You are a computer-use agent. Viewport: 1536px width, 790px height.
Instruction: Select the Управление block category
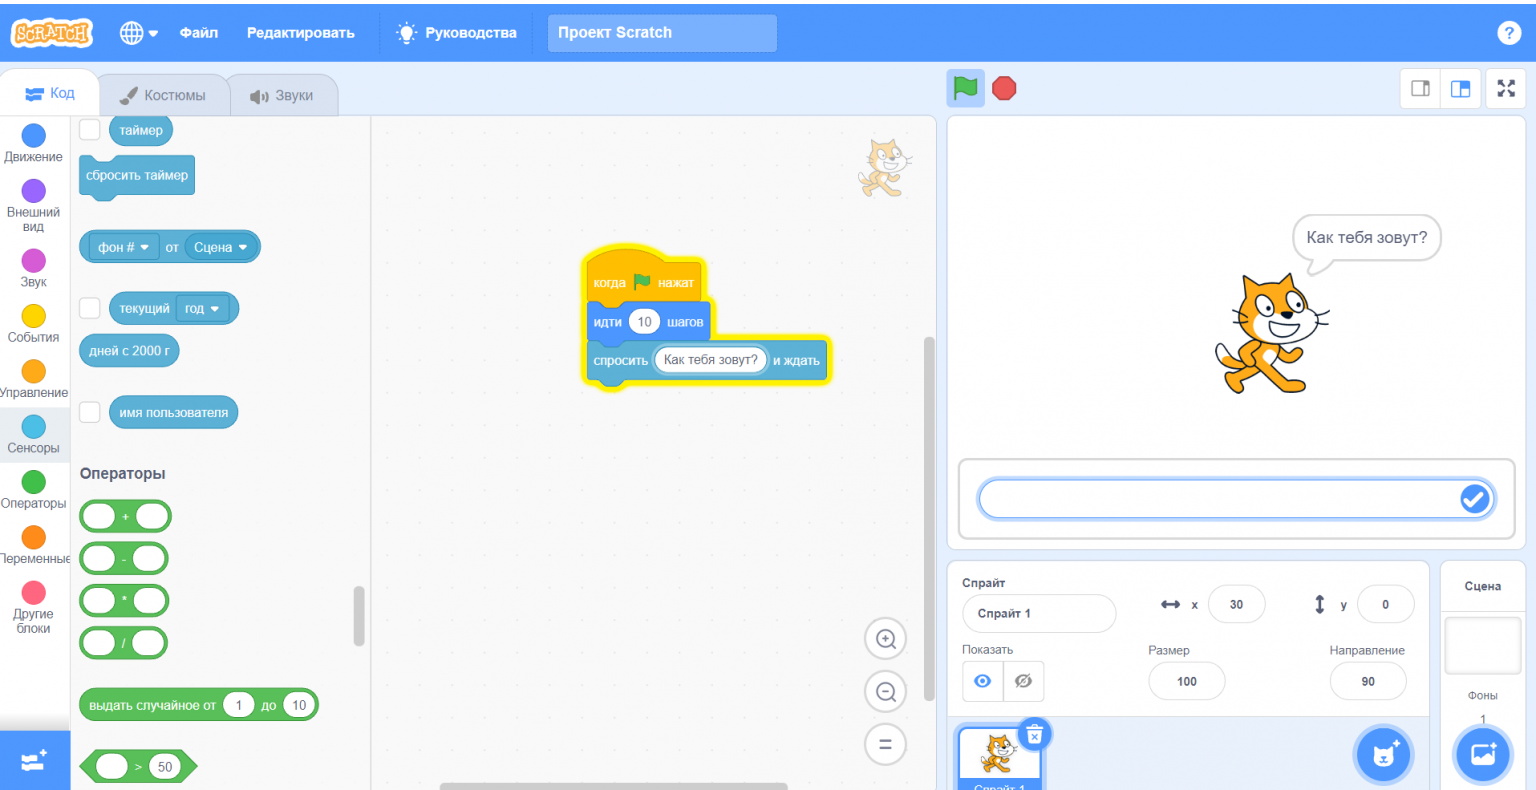tap(34, 379)
